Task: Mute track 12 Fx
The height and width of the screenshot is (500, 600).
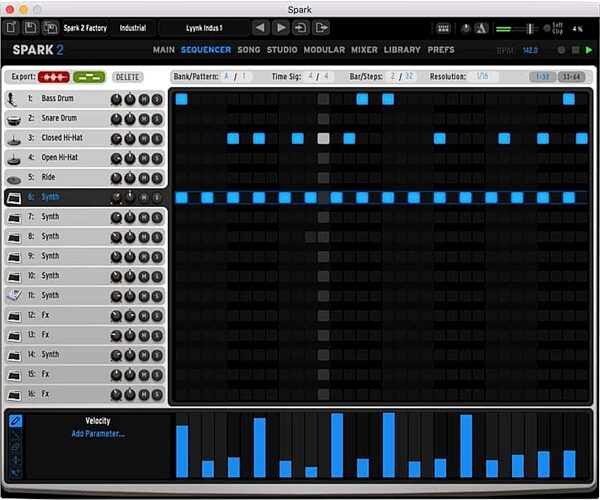Action: click(144, 316)
